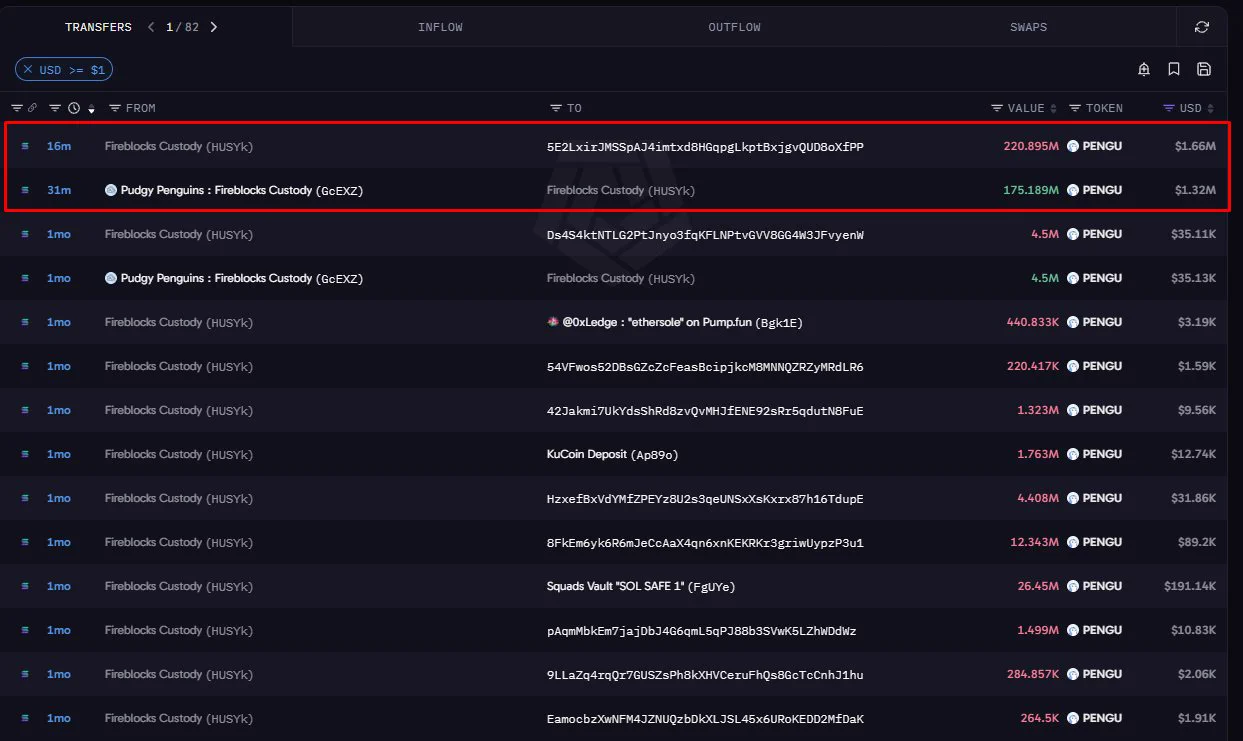Open the VALUE column filter
The height and width of the screenshot is (741, 1243).
click(997, 108)
